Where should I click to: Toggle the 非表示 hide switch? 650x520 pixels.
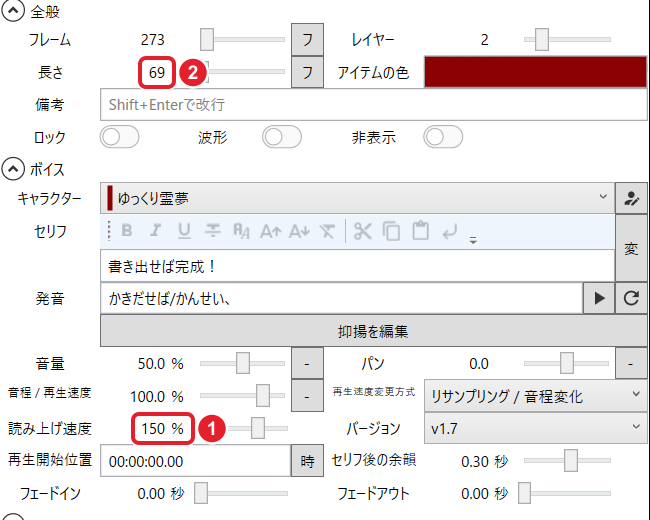[443, 137]
